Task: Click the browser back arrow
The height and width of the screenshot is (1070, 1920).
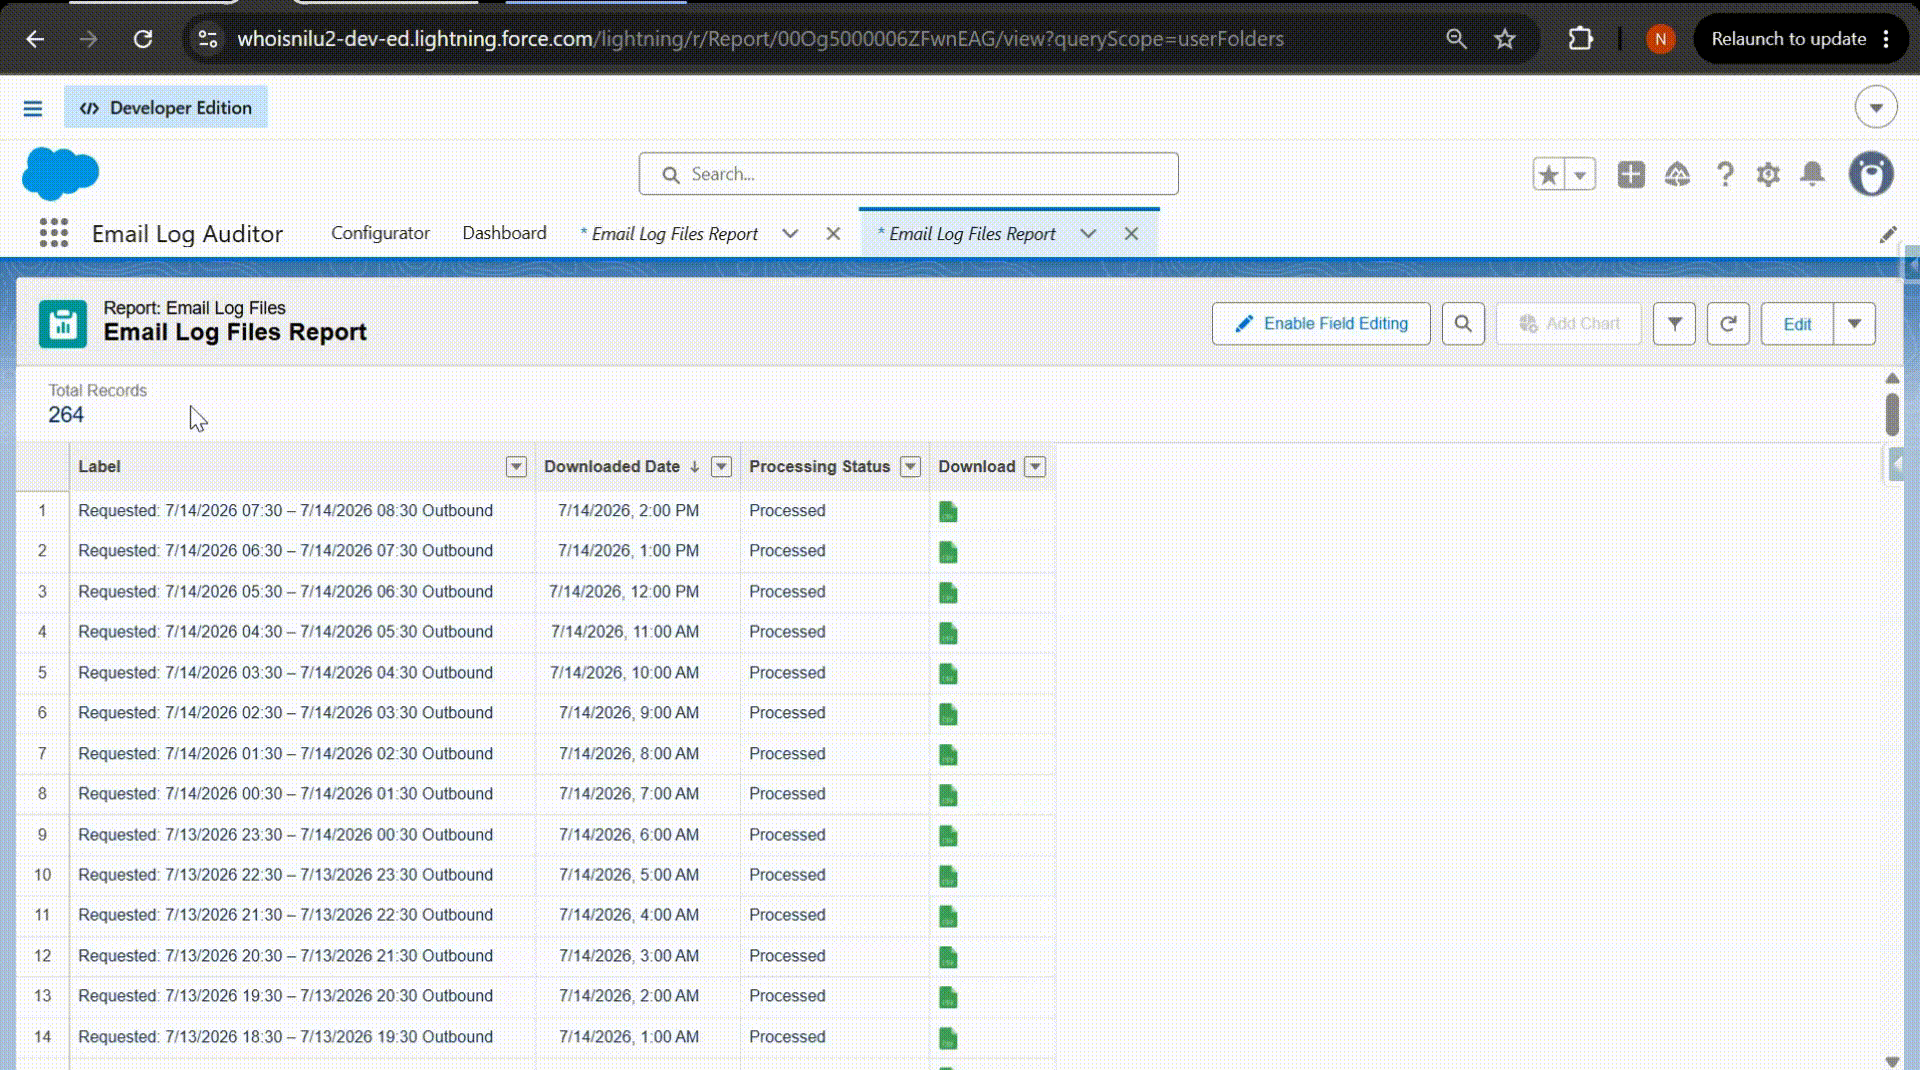Action: [35, 39]
